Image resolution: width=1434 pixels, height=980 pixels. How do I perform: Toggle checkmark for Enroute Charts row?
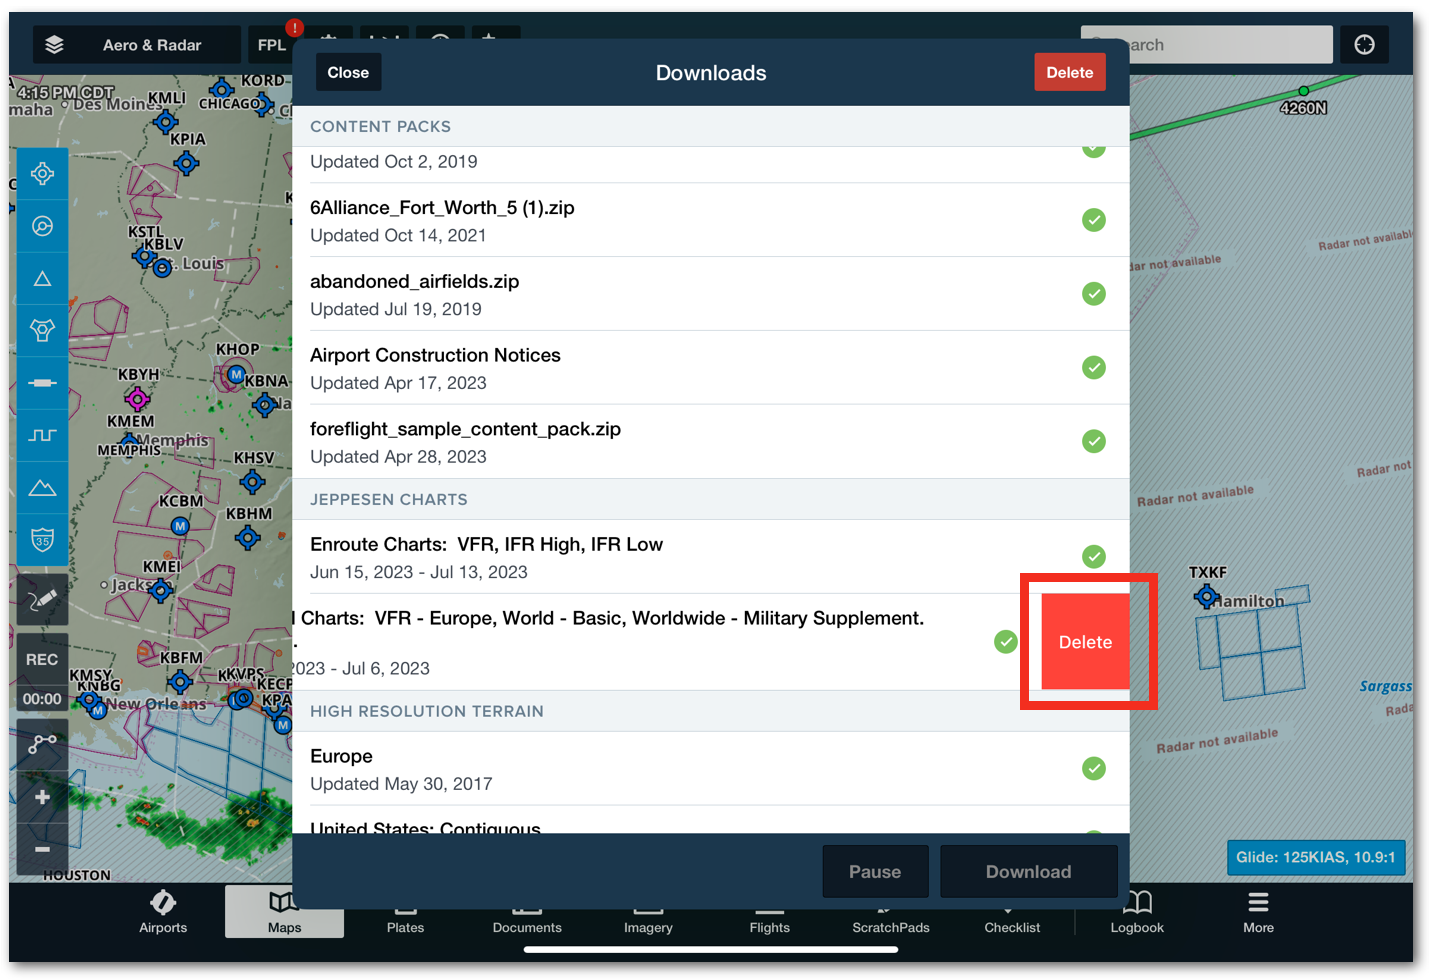pos(1094,556)
